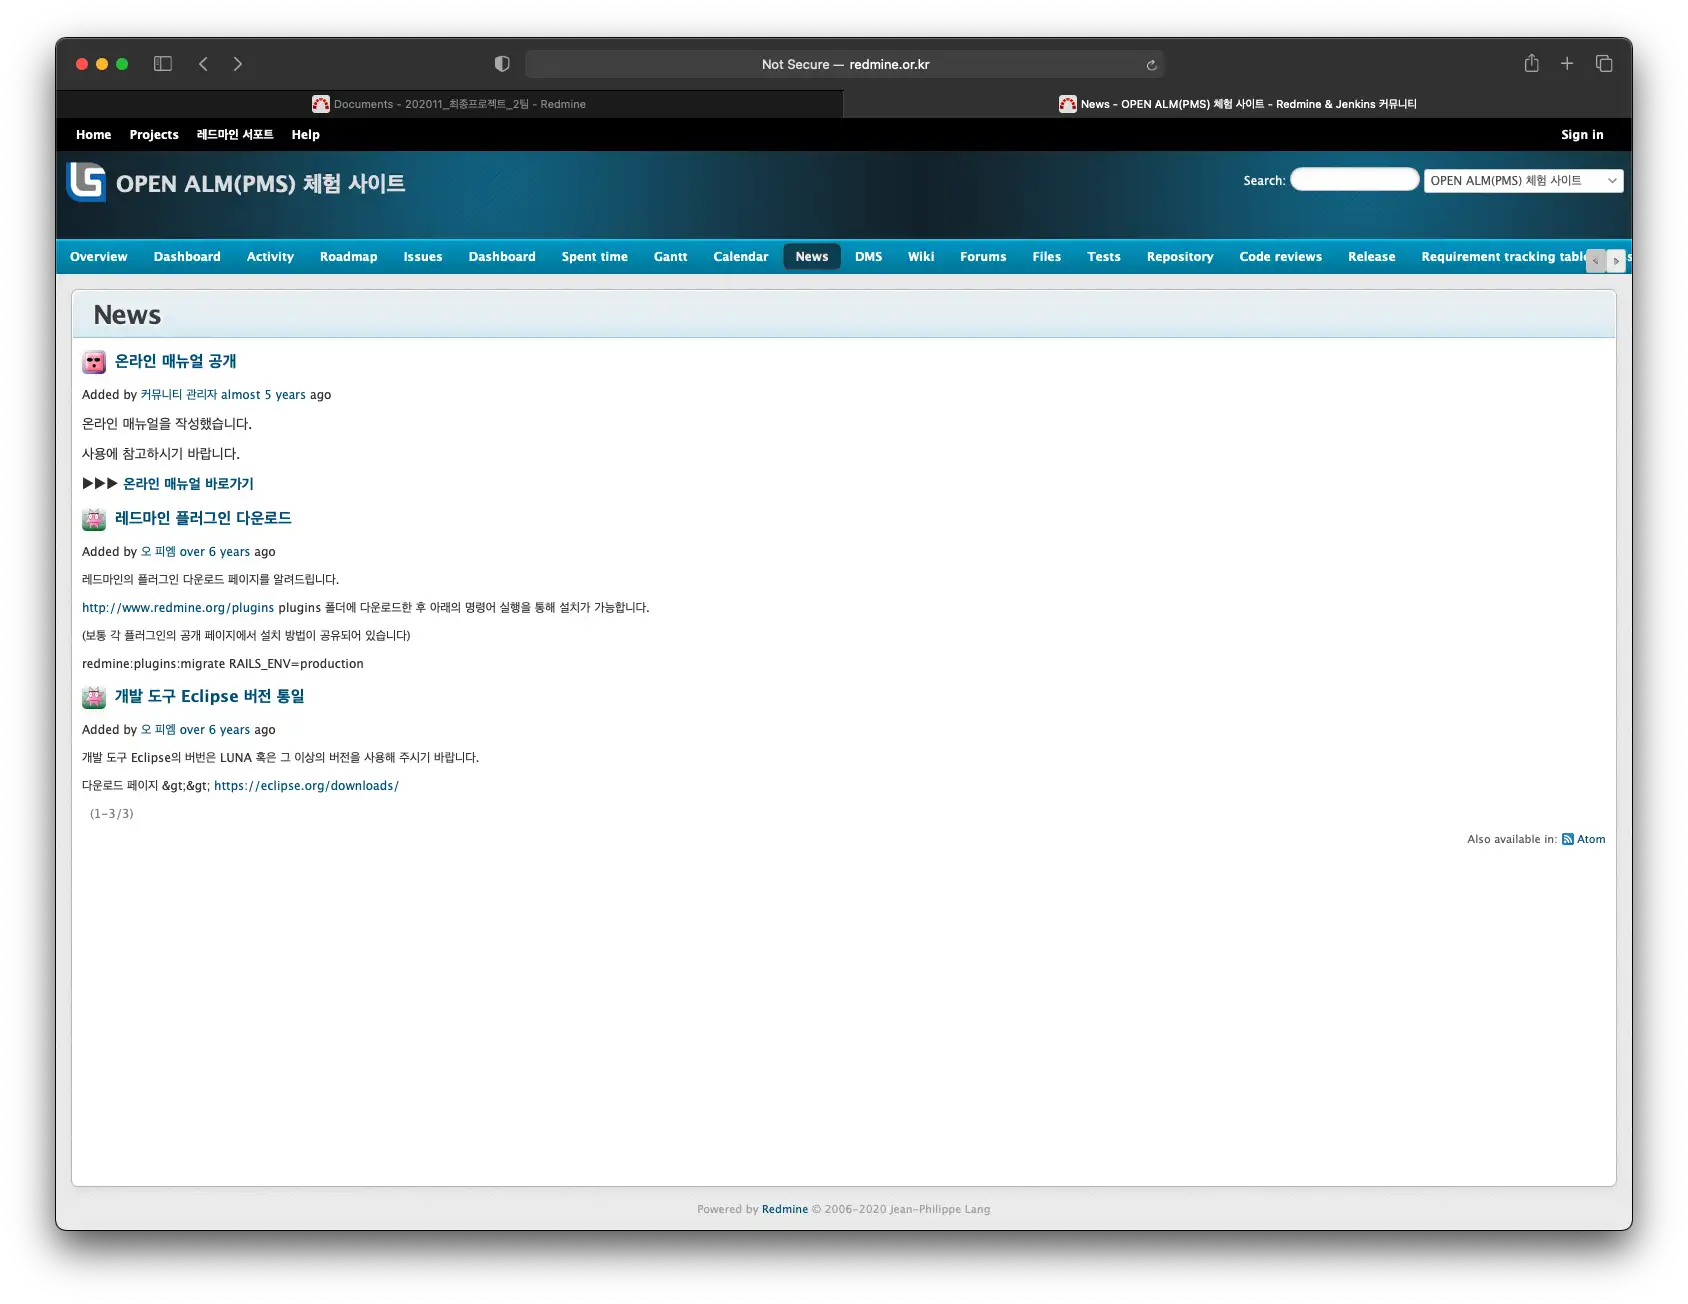Open the eclipse.org/downloads link
Screen dimensions: 1688x1304
pyautogui.click(x=306, y=786)
